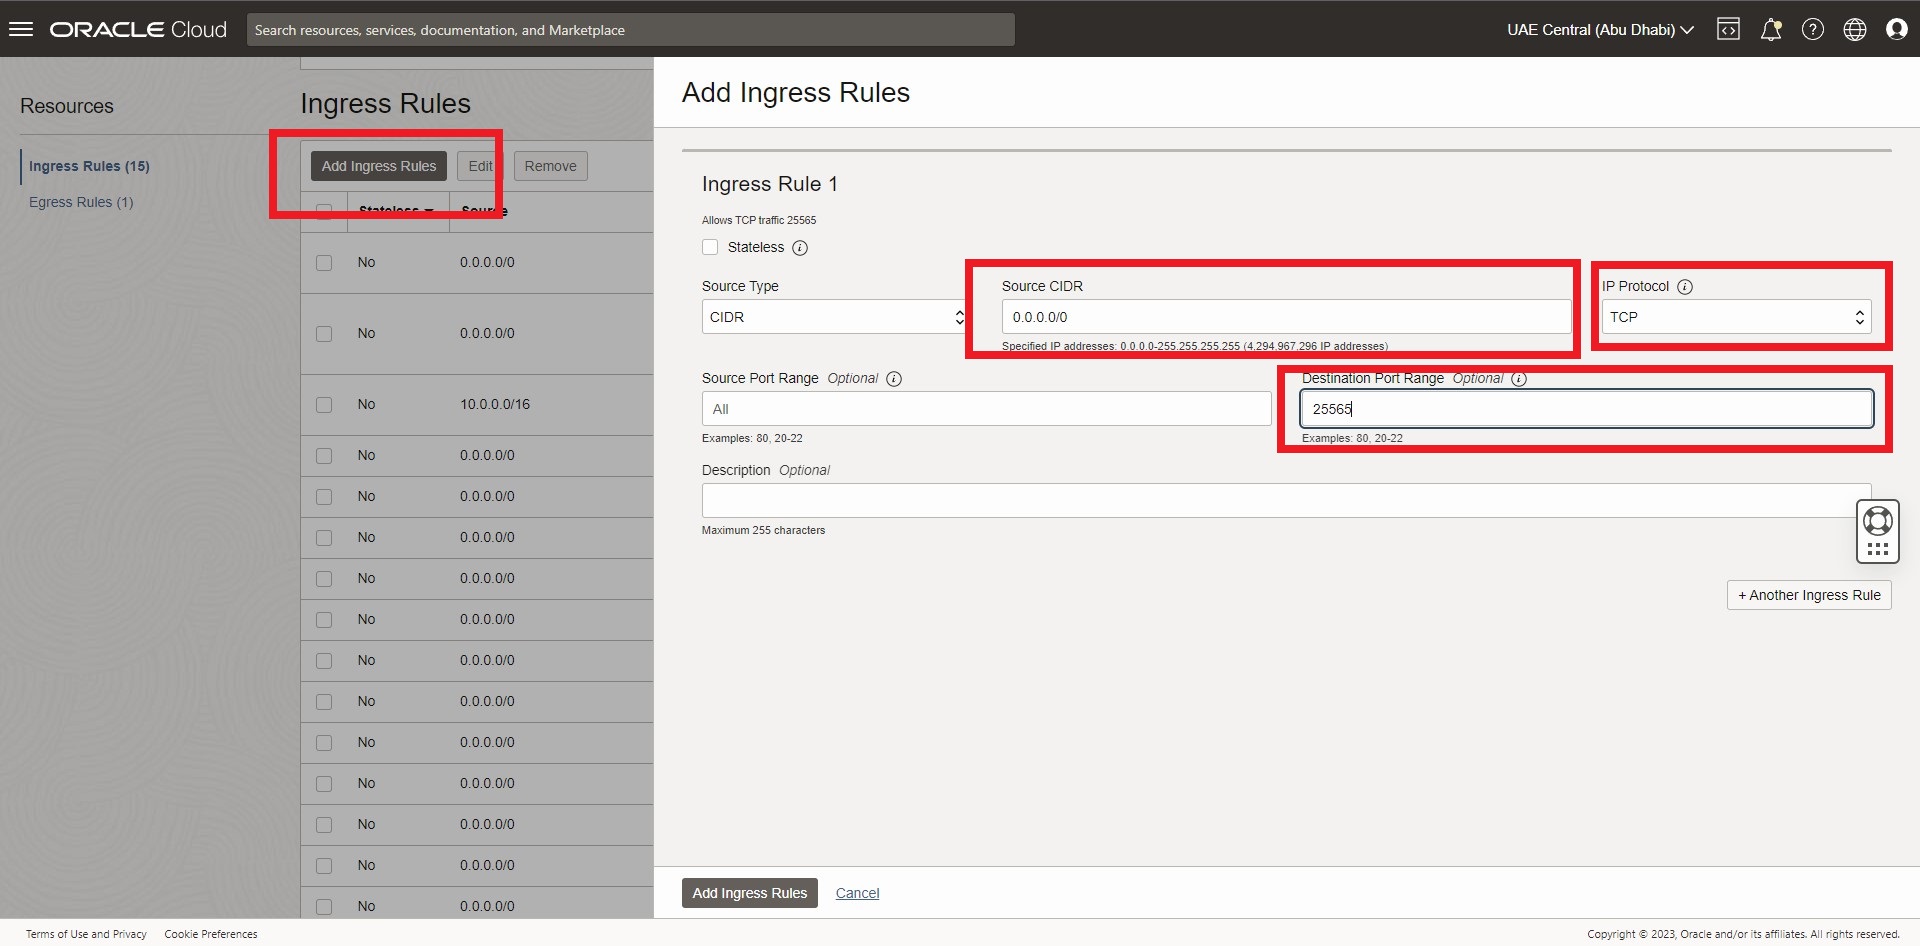This screenshot has width=1920, height=946.
Task: Open the help question mark menu
Action: (1812, 29)
